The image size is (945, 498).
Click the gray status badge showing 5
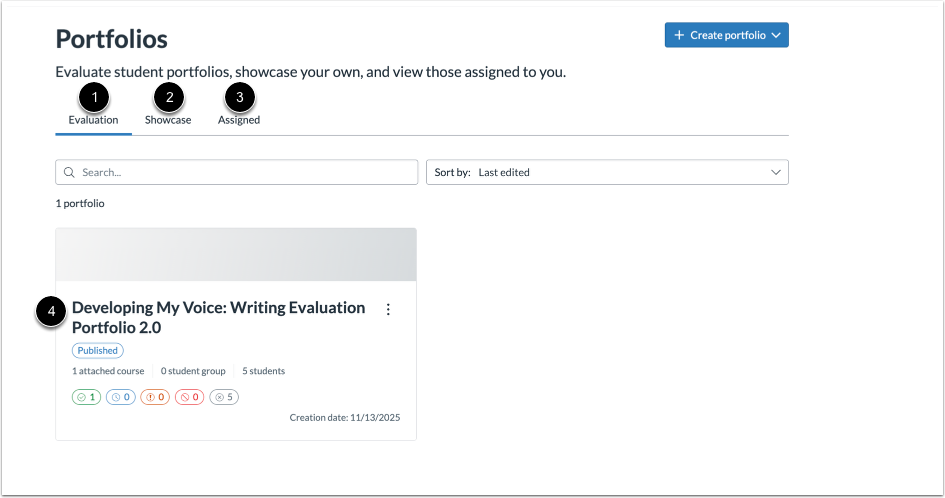[x=224, y=397]
